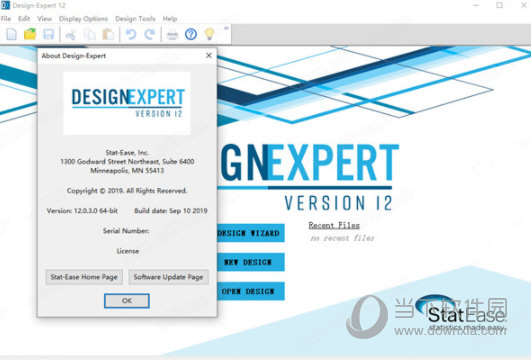Screen dimensions: 531x360
Task: Click the Design-Expert app icon in title bar
Action: [x=5, y=5]
